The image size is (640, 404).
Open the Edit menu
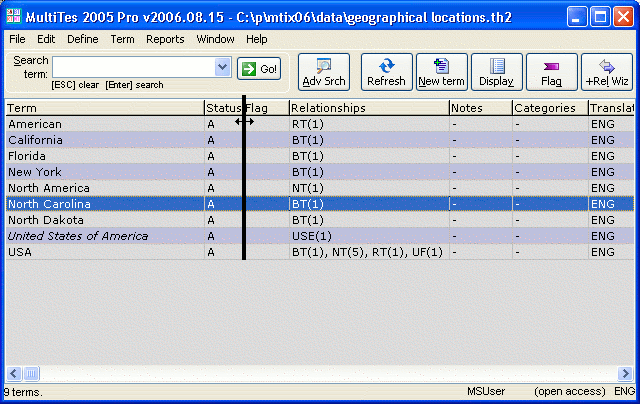(46, 39)
